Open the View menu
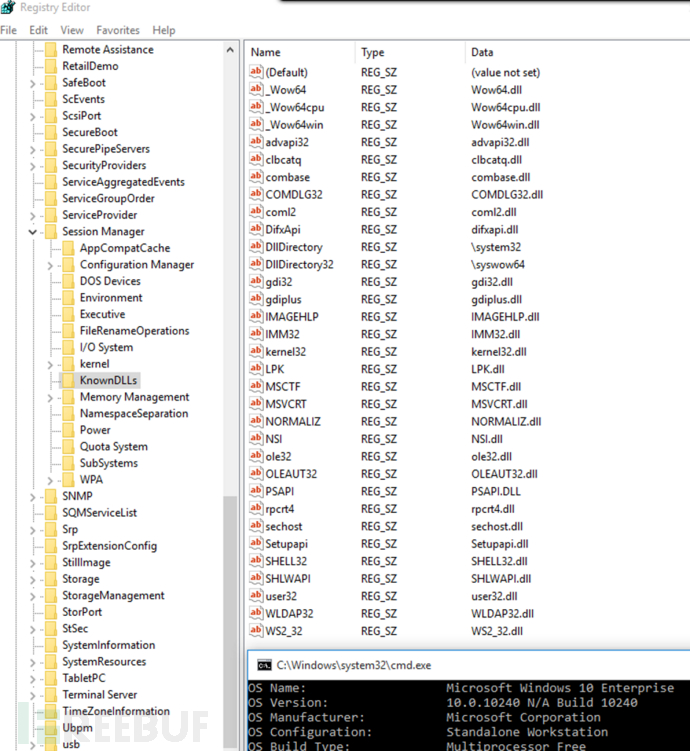The image size is (690, 751). point(72,30)
